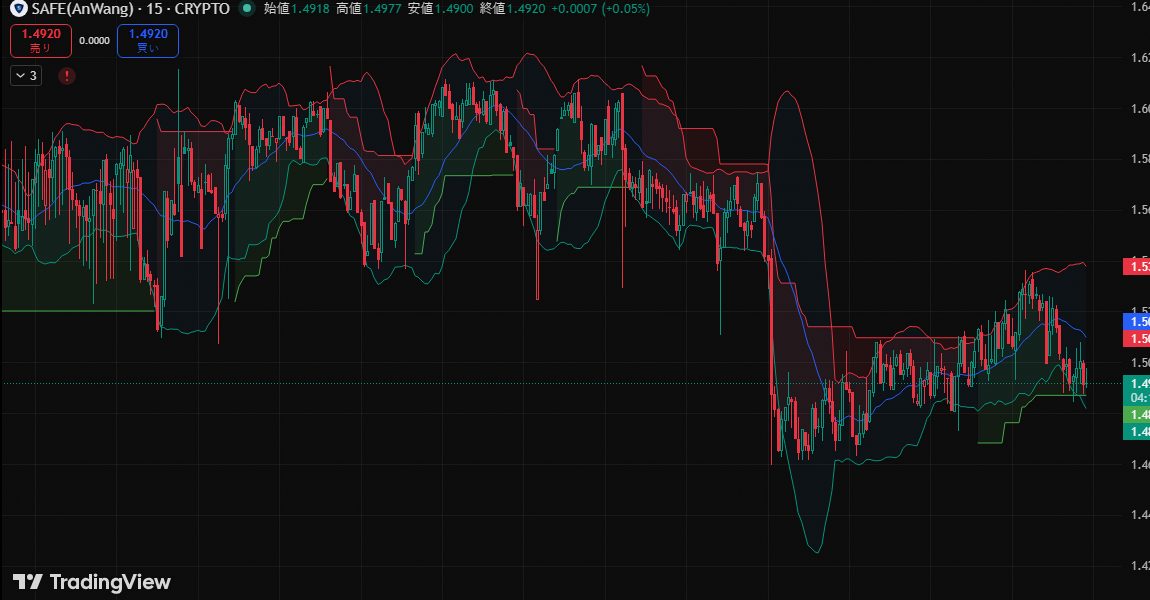Click the SAFE symbol logo icon
The image size is (1150, 600).
click(x=18, y=9)
